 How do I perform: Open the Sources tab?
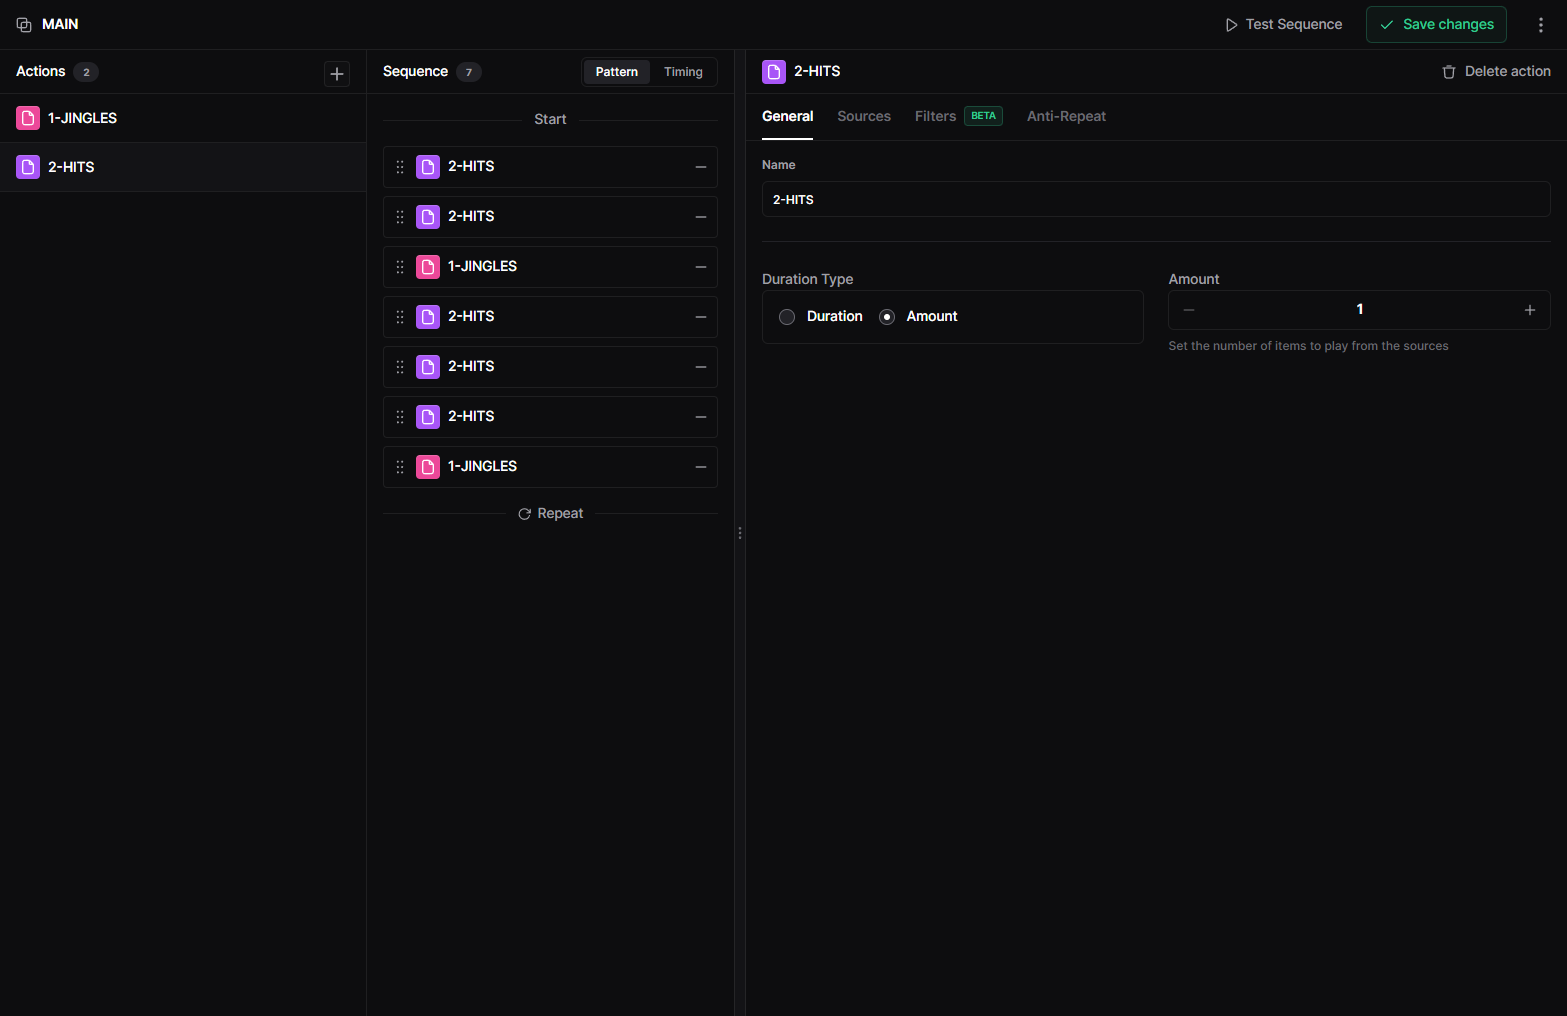coord(864,116)
